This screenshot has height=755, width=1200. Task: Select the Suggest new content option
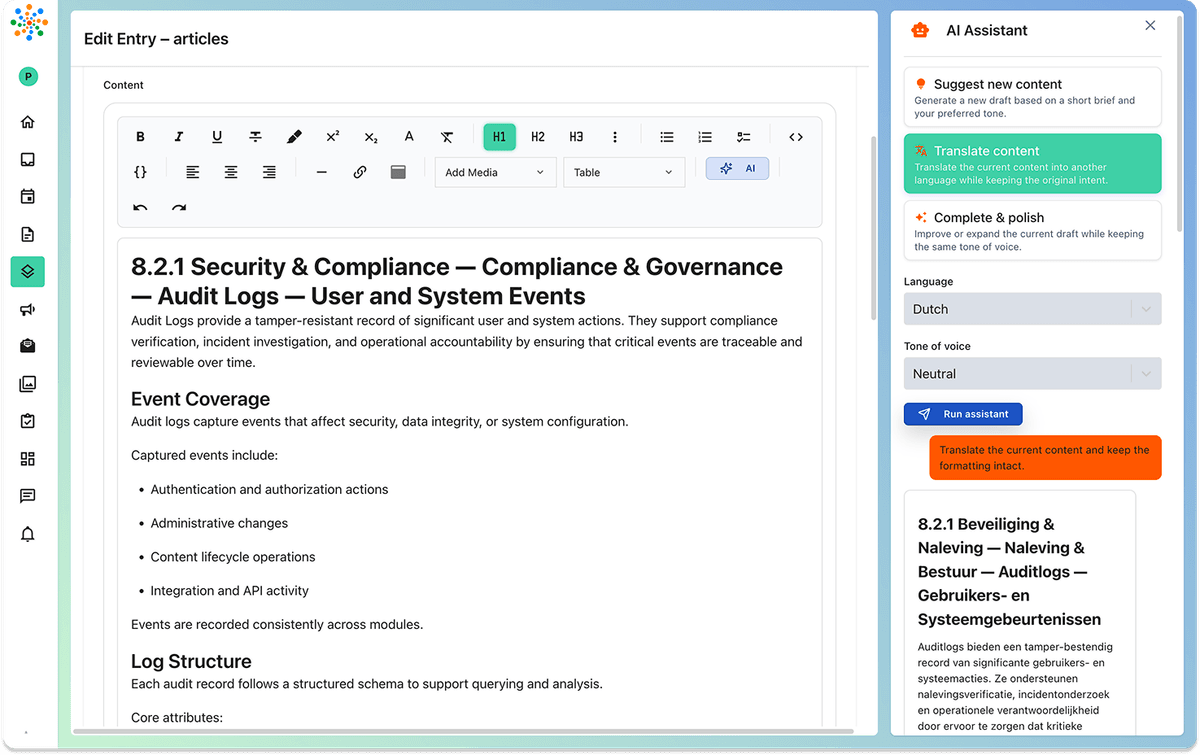coord(1032,96)
